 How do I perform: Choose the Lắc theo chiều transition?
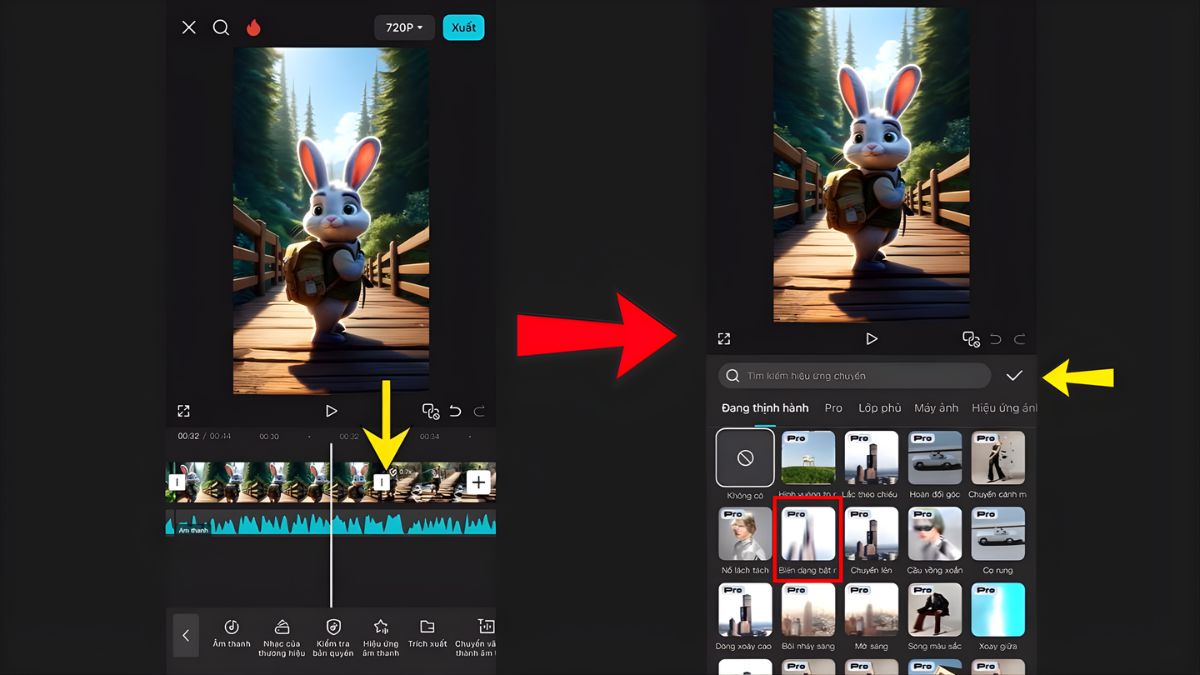pos(871,458)
